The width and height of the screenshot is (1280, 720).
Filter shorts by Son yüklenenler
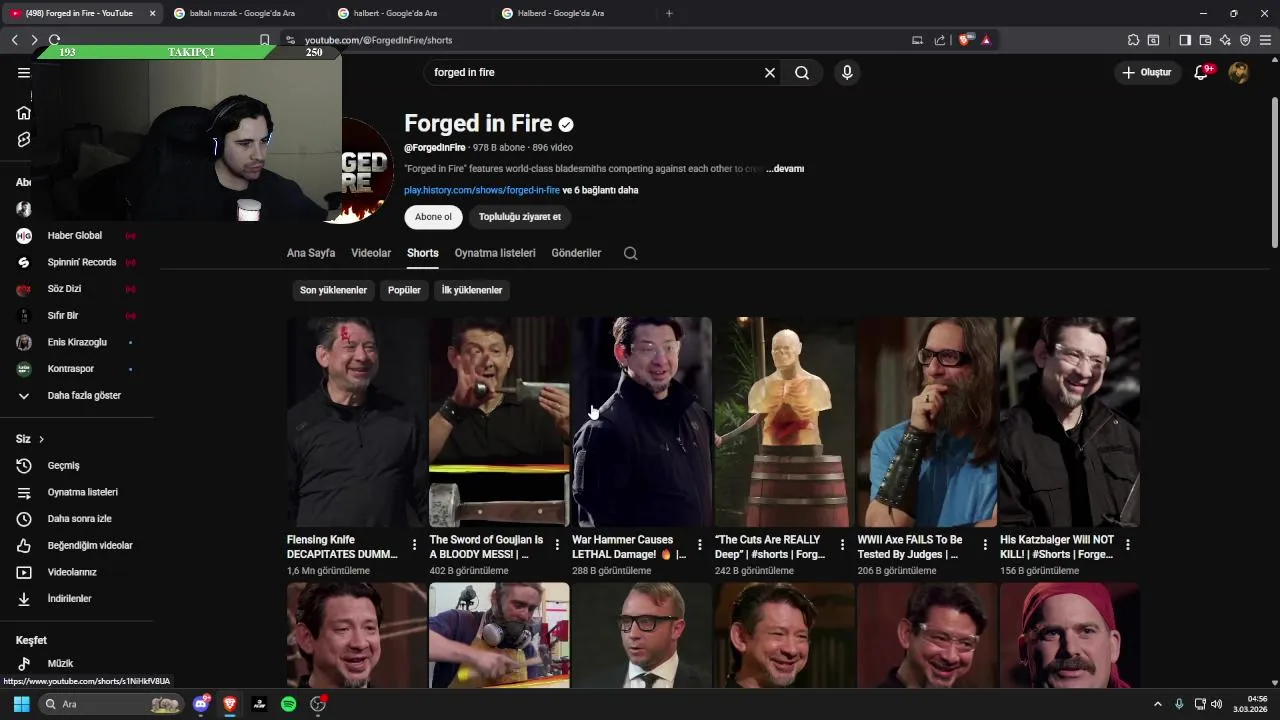pos(334,290)
